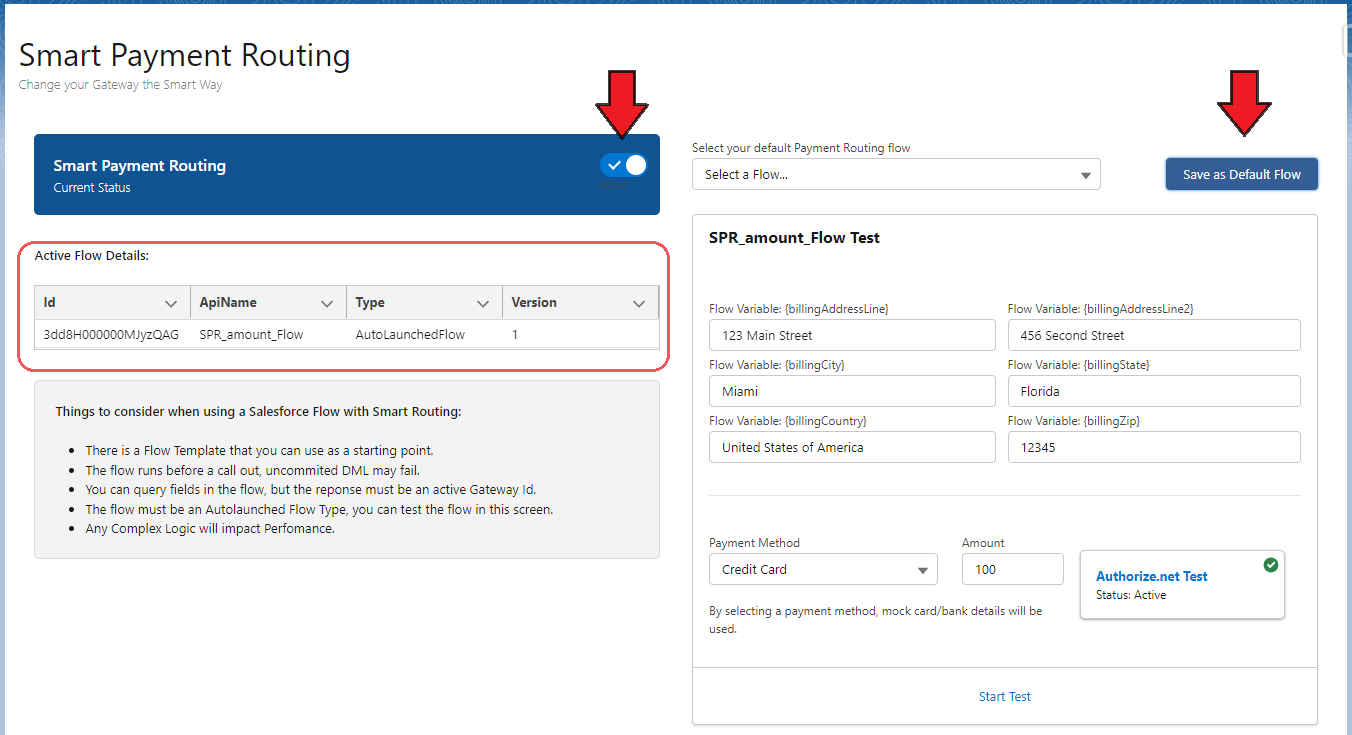This screenshot has width=1352, height=735.
Task: Open the Id column sort chevron
Action: 170,303
